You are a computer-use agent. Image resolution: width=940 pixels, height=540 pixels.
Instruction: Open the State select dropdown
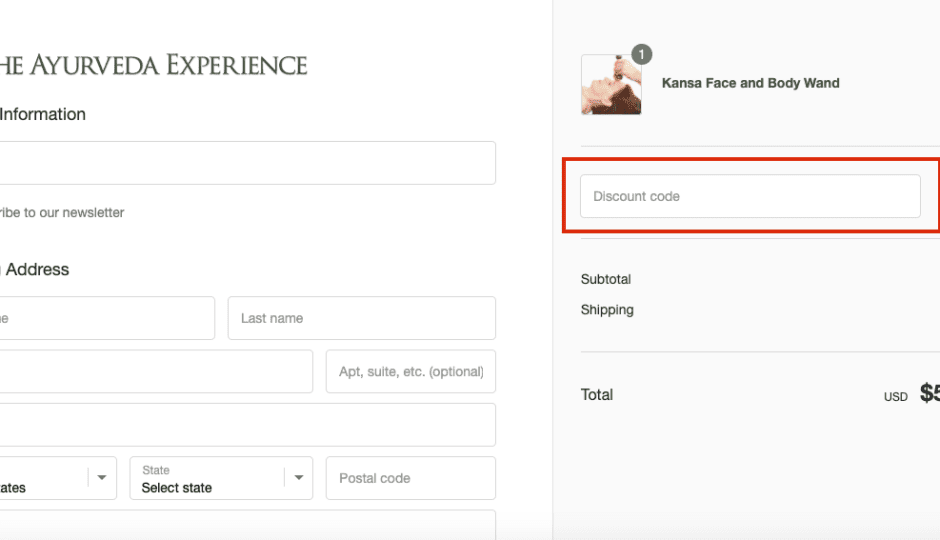[221, 478]
